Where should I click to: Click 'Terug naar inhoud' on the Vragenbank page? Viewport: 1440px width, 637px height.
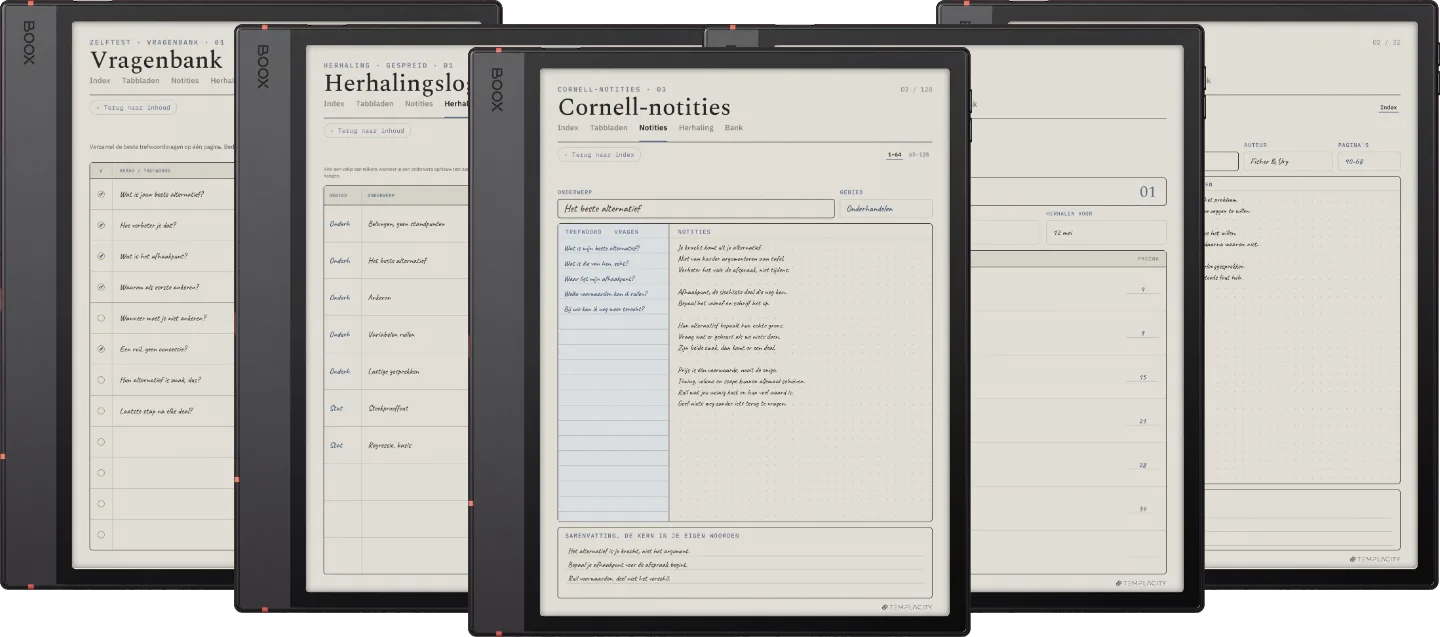coord(133,107)
